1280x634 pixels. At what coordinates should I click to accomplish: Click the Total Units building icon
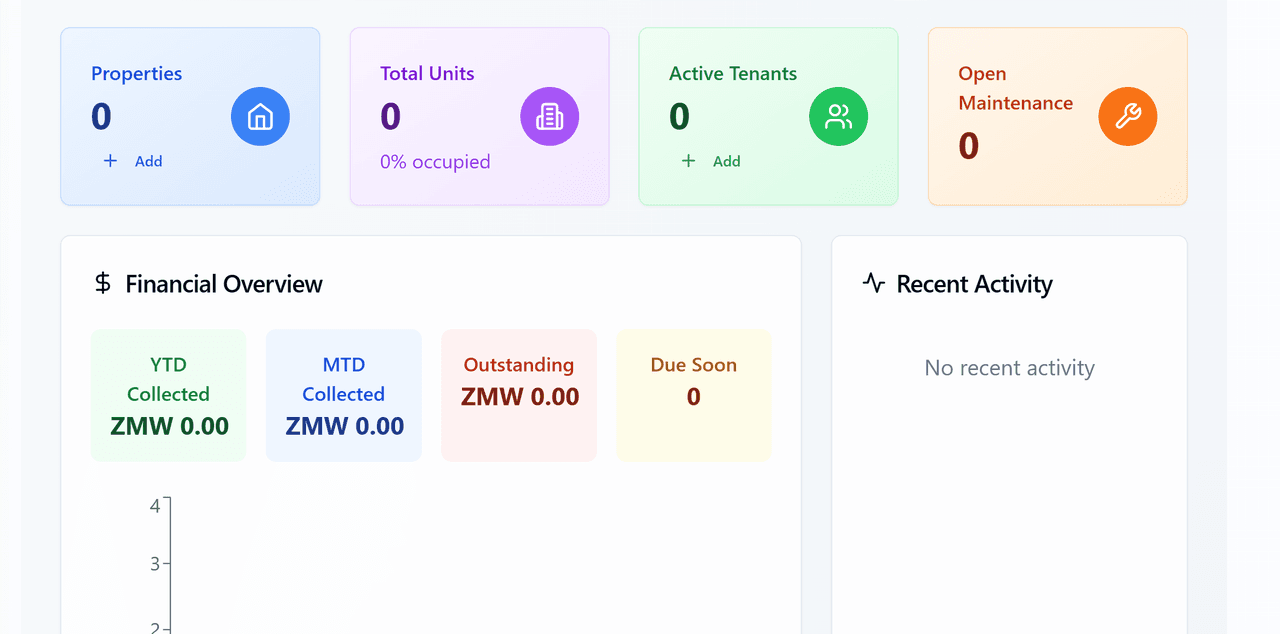click(549, 116)
